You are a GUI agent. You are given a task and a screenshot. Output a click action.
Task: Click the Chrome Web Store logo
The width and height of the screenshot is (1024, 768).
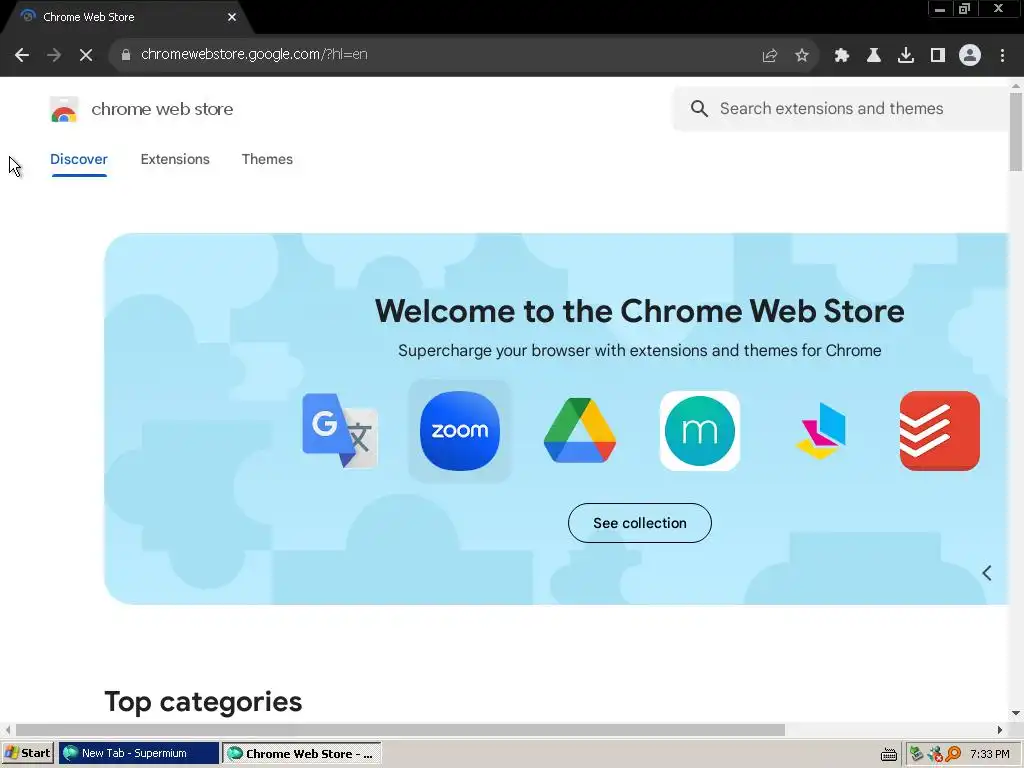point(64,109)
